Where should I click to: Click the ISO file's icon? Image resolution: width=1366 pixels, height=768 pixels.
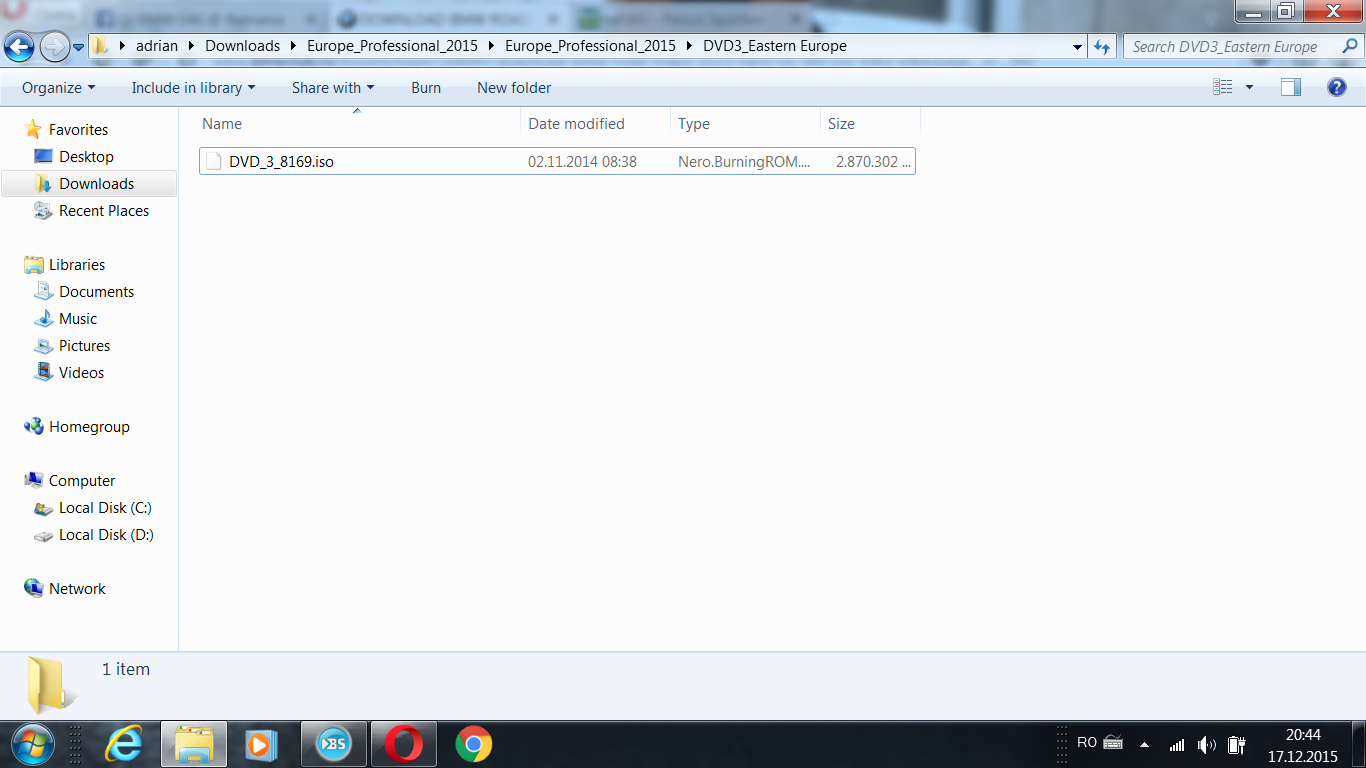(x=213, y=161)
